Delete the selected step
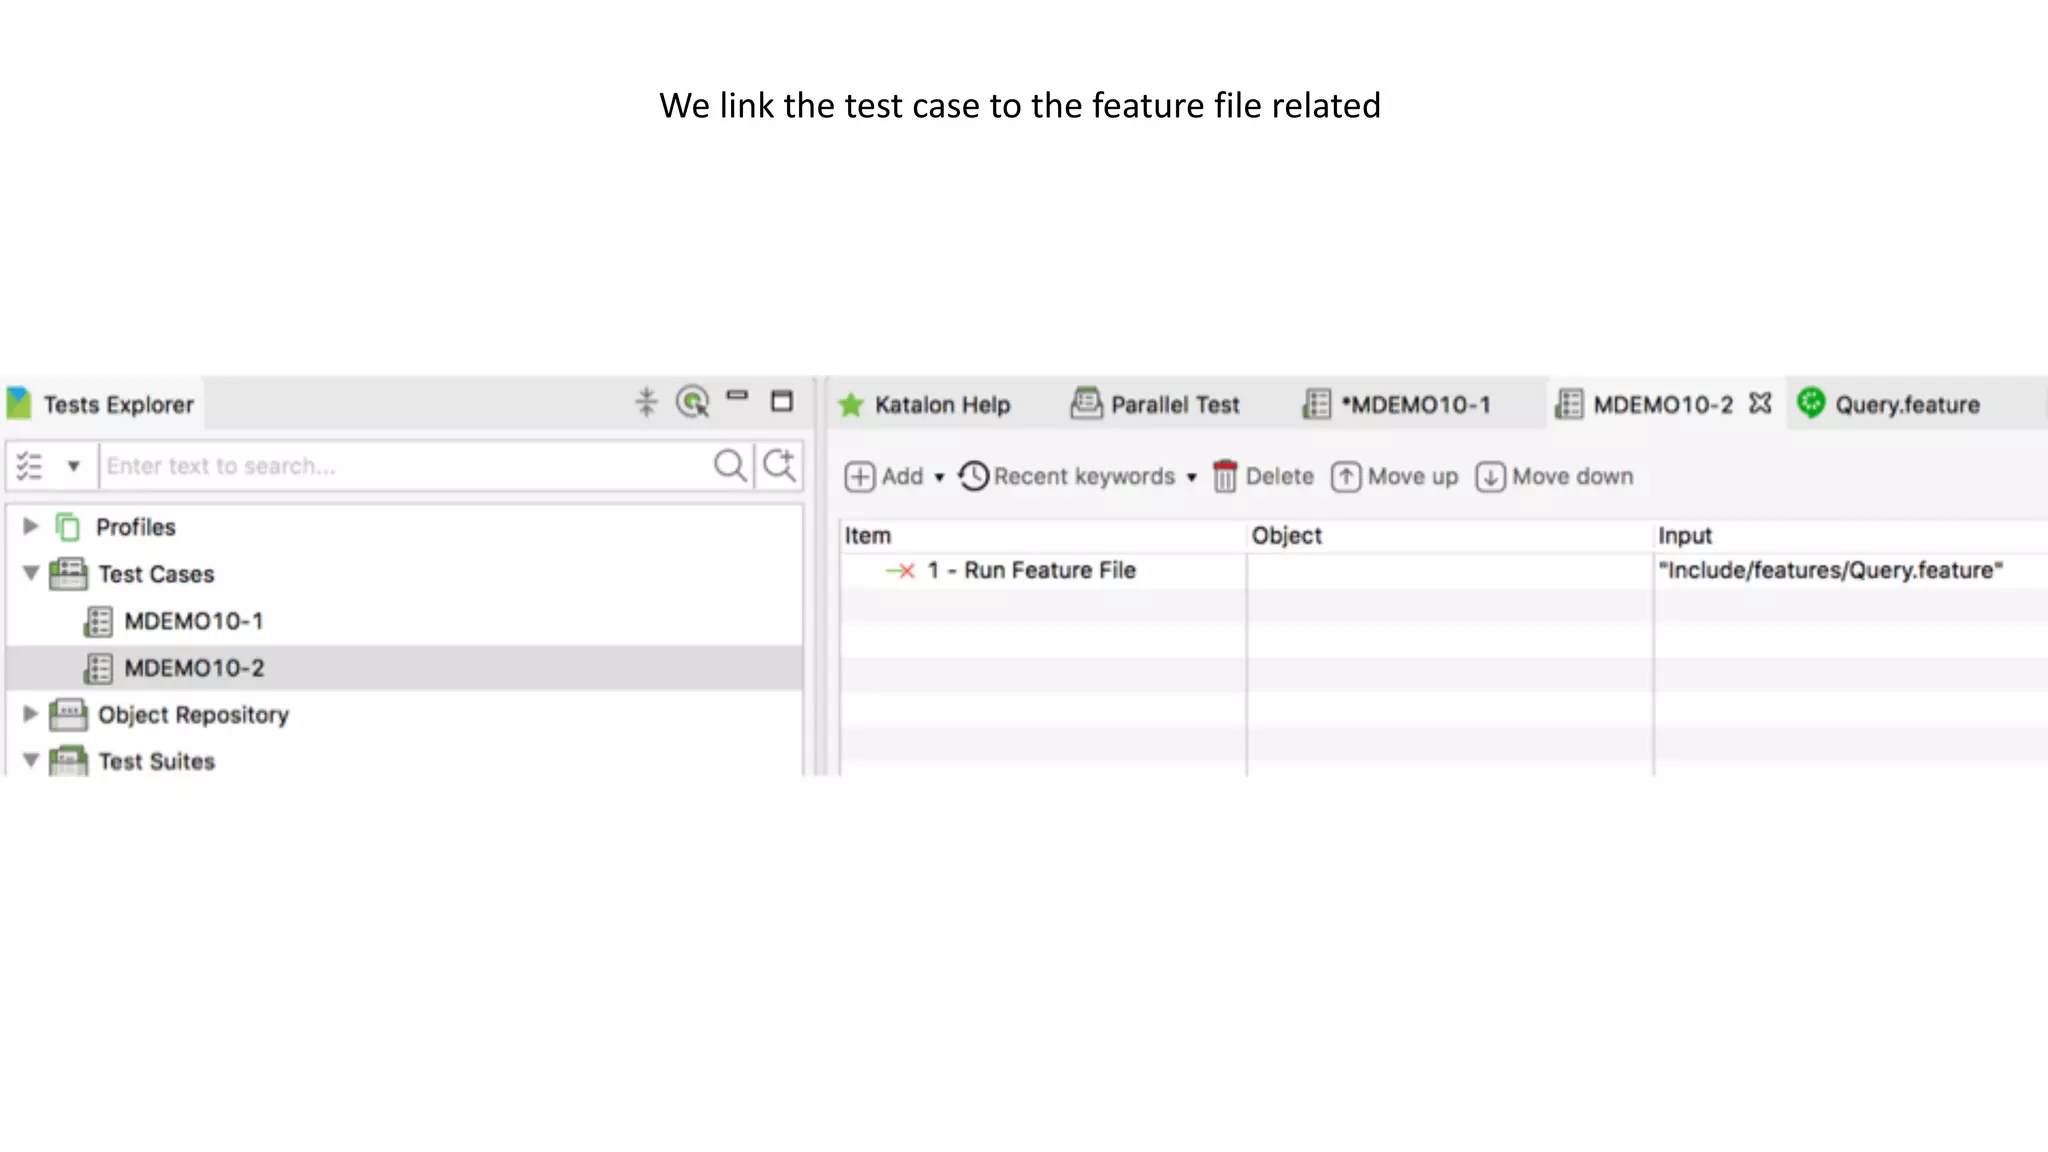 pyautogui.click(x=1263, y=477)
